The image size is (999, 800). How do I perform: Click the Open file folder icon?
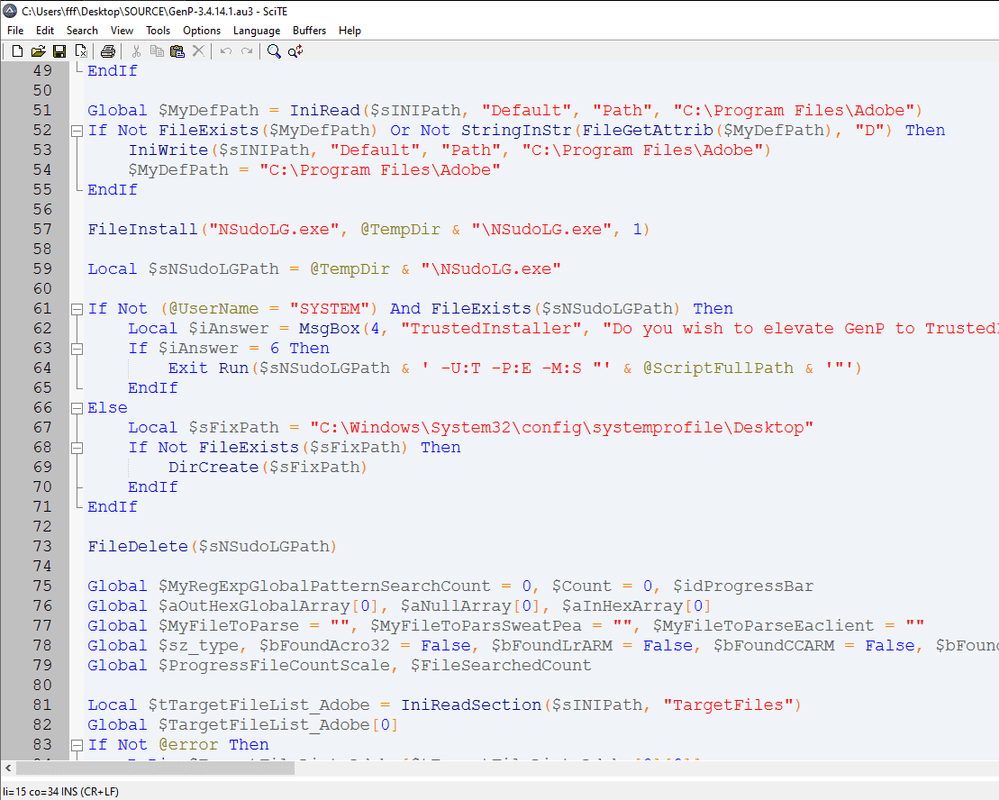38,51
